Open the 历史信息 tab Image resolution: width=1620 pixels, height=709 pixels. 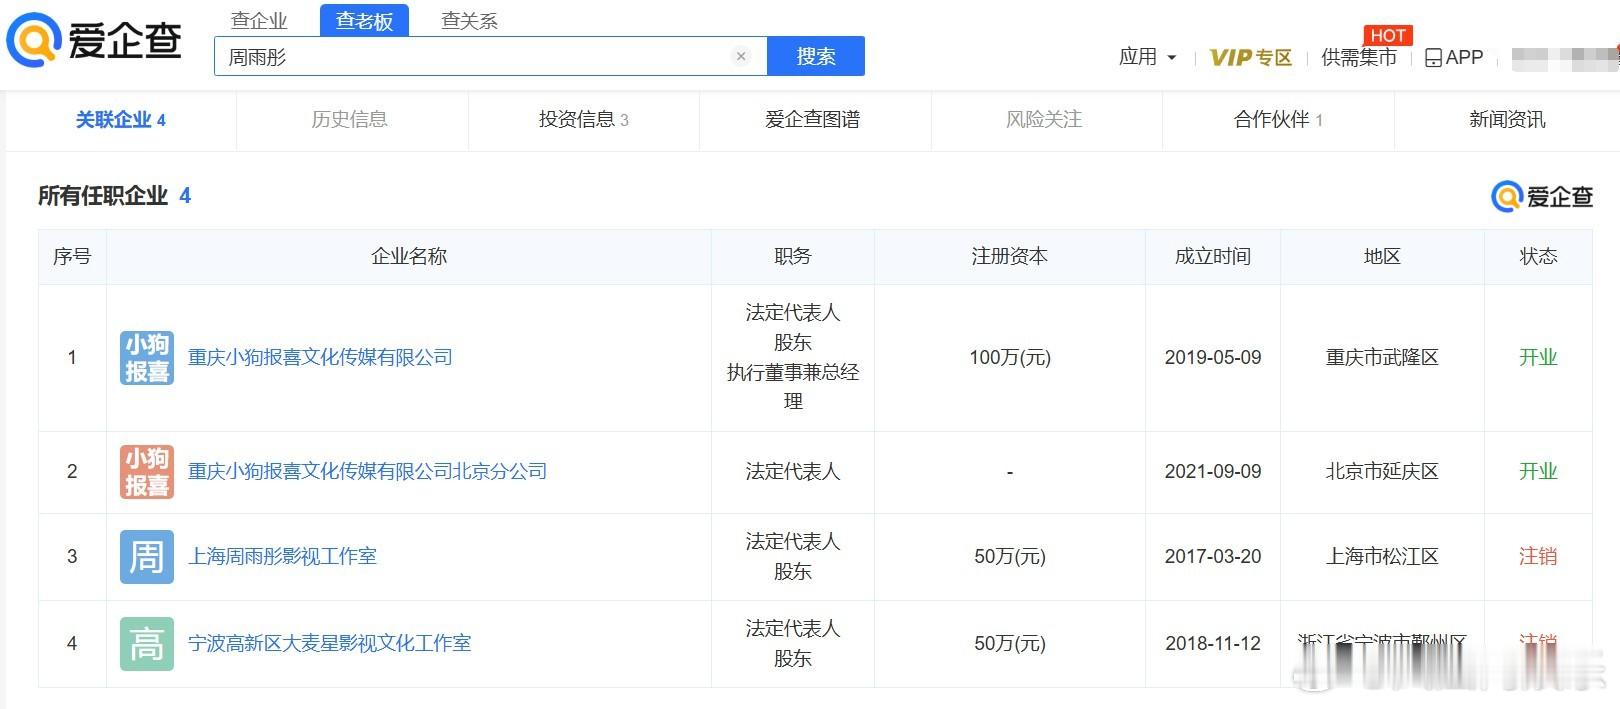tap(349, 120)
